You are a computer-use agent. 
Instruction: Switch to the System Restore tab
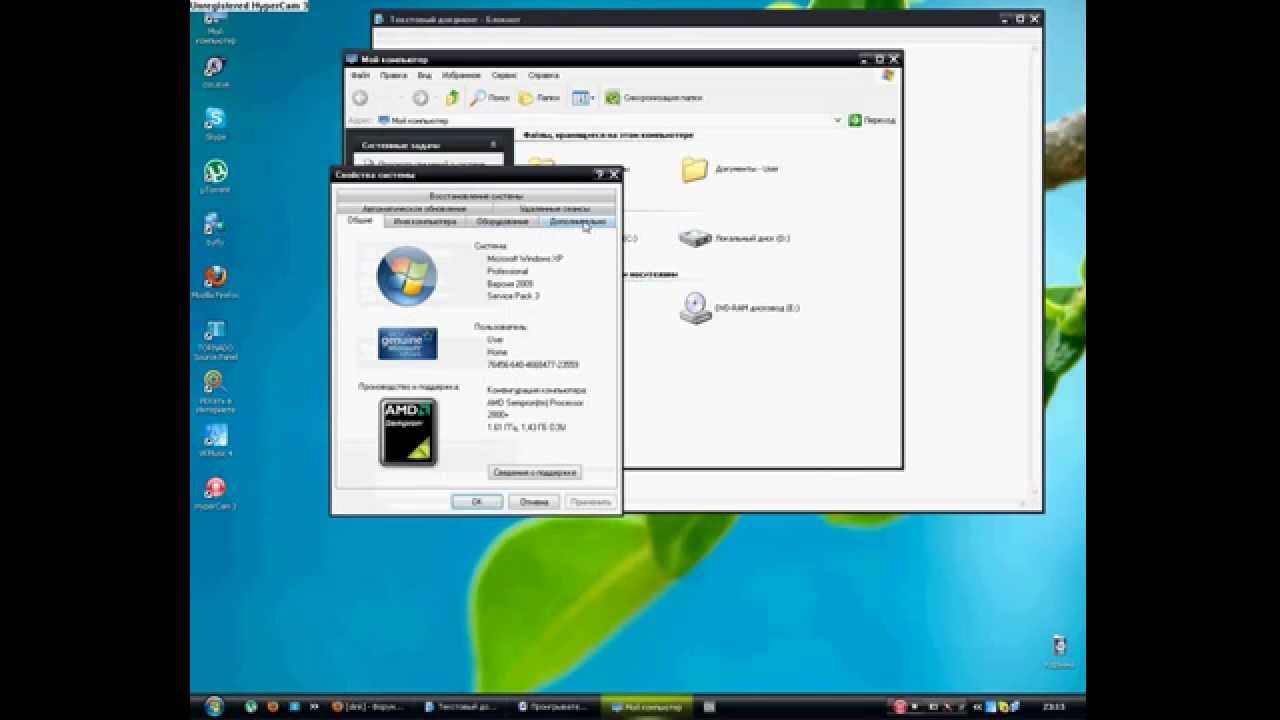click(476, 196)
